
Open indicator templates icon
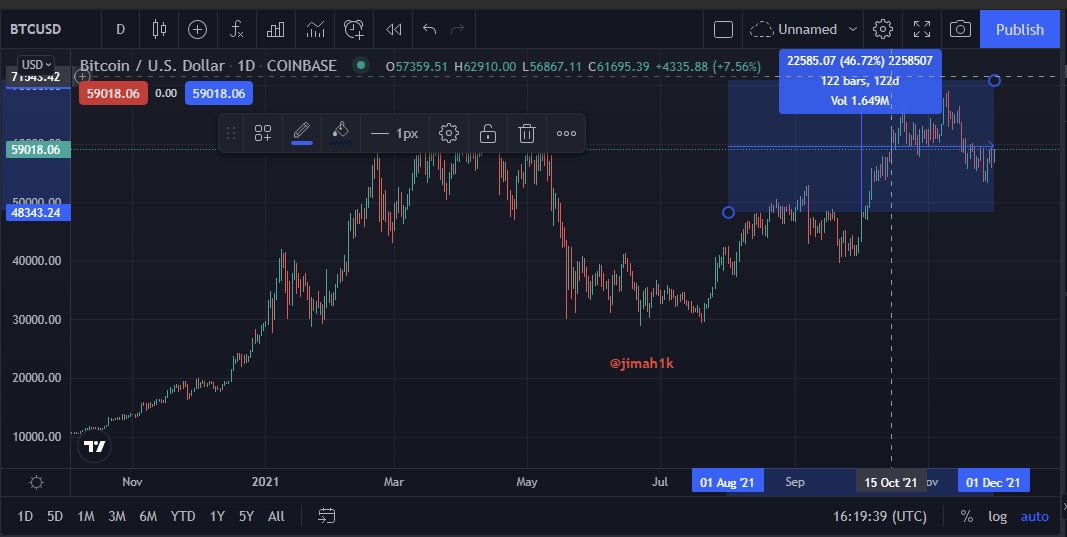pyautogui.click(x=315, y=29)
